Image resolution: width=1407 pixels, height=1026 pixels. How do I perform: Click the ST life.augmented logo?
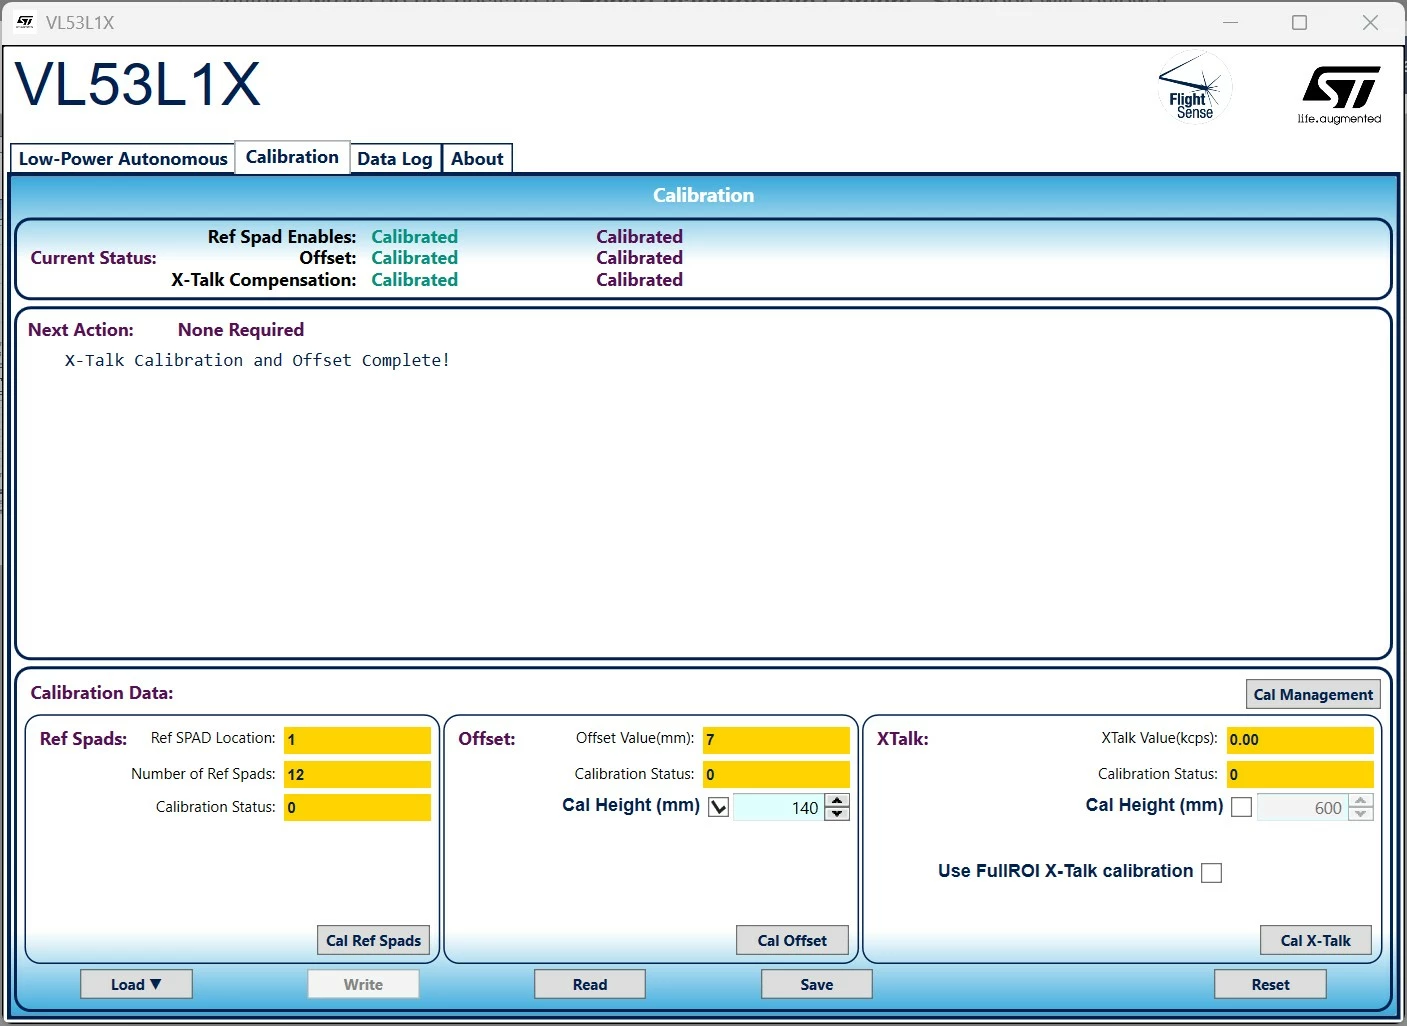[x=1340, y=95]
